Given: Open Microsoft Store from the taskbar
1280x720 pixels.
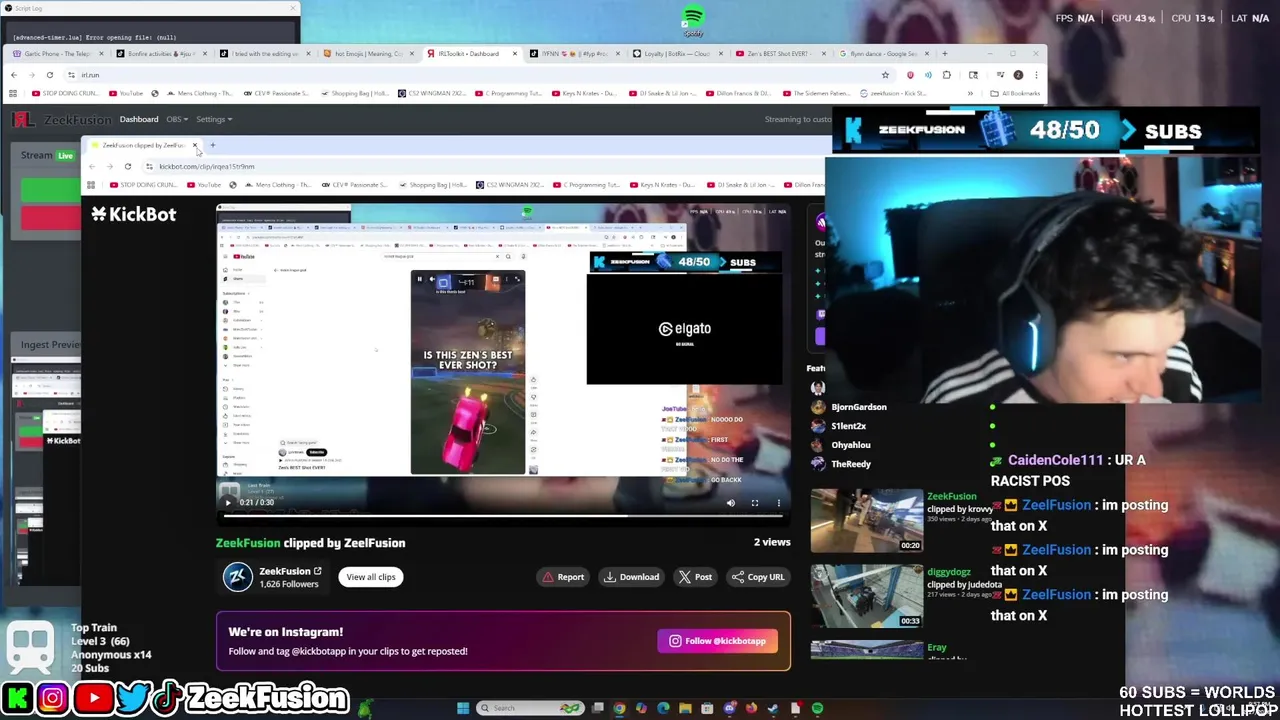Looking at the screenshot, I should pos(707,708).
